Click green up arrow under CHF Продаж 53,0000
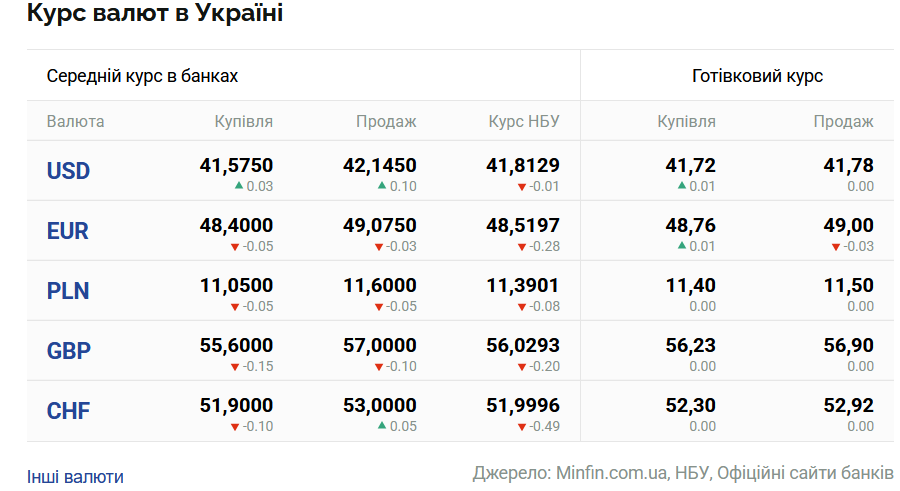 tap(382, 426)
